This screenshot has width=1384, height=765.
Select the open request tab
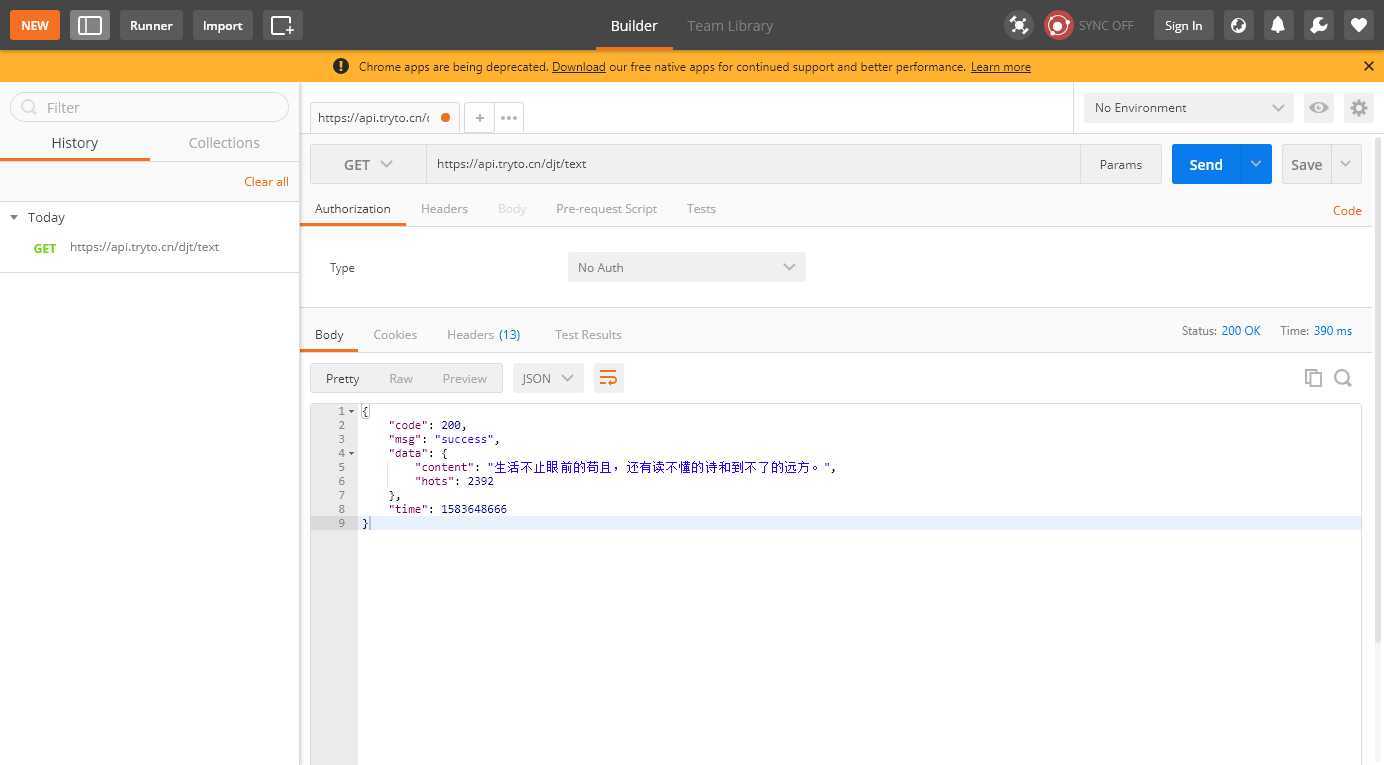point(384,117)
